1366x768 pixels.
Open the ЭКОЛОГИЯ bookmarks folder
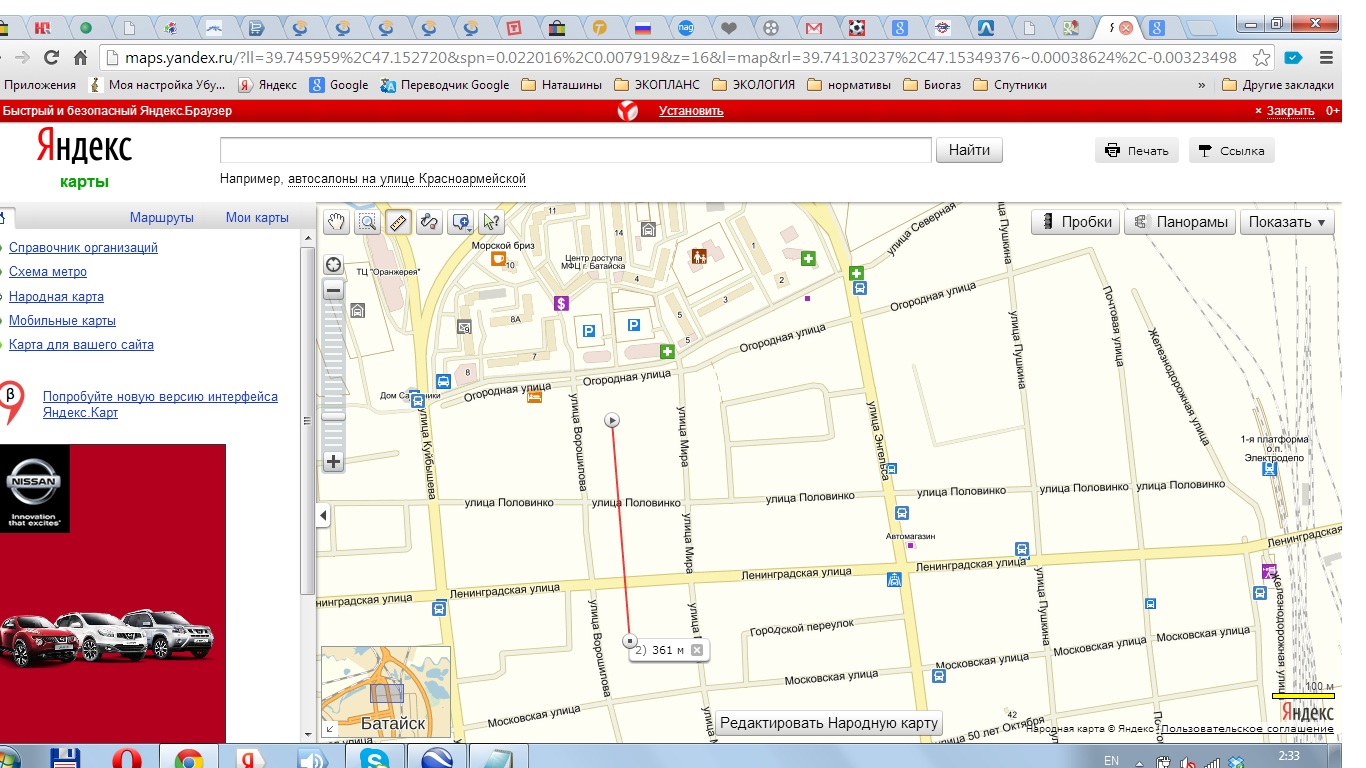click(x=754, y=85)
